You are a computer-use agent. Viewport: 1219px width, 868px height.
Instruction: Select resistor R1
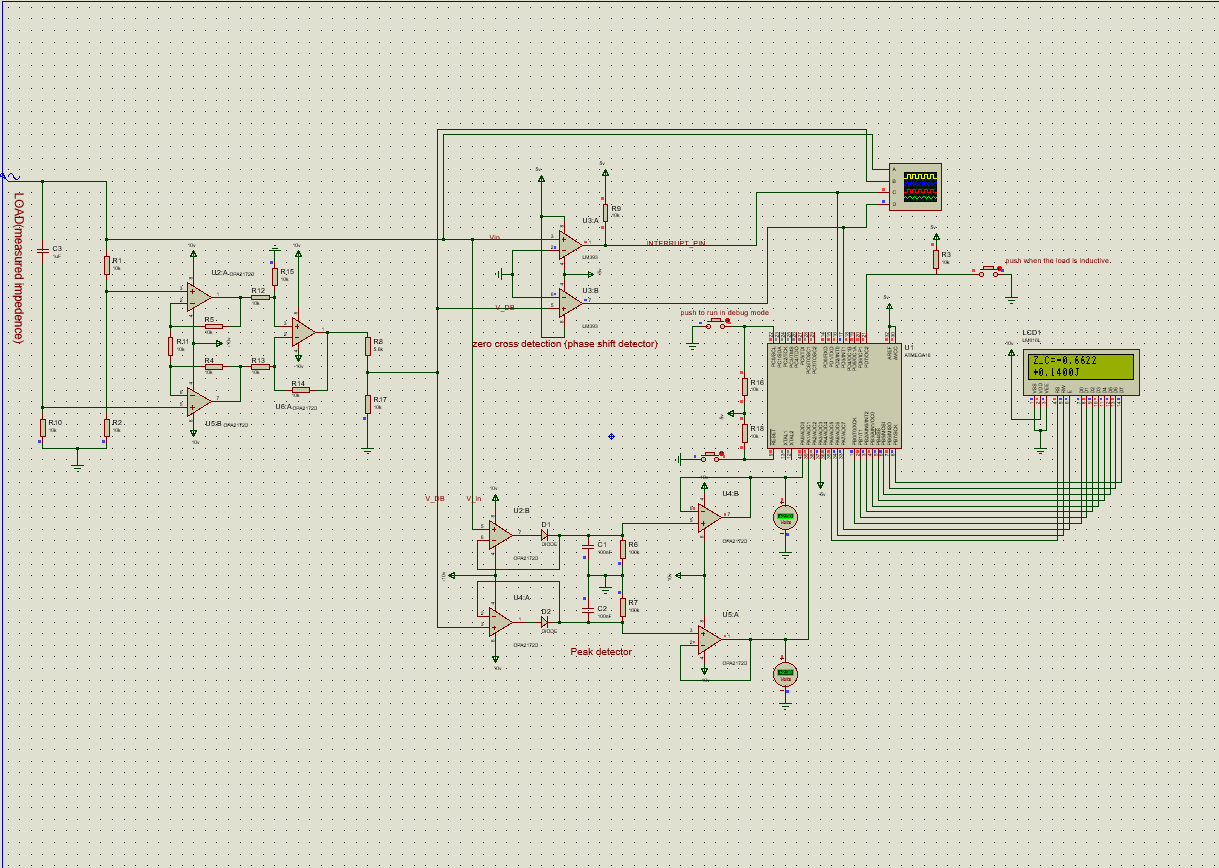point(106,265)
